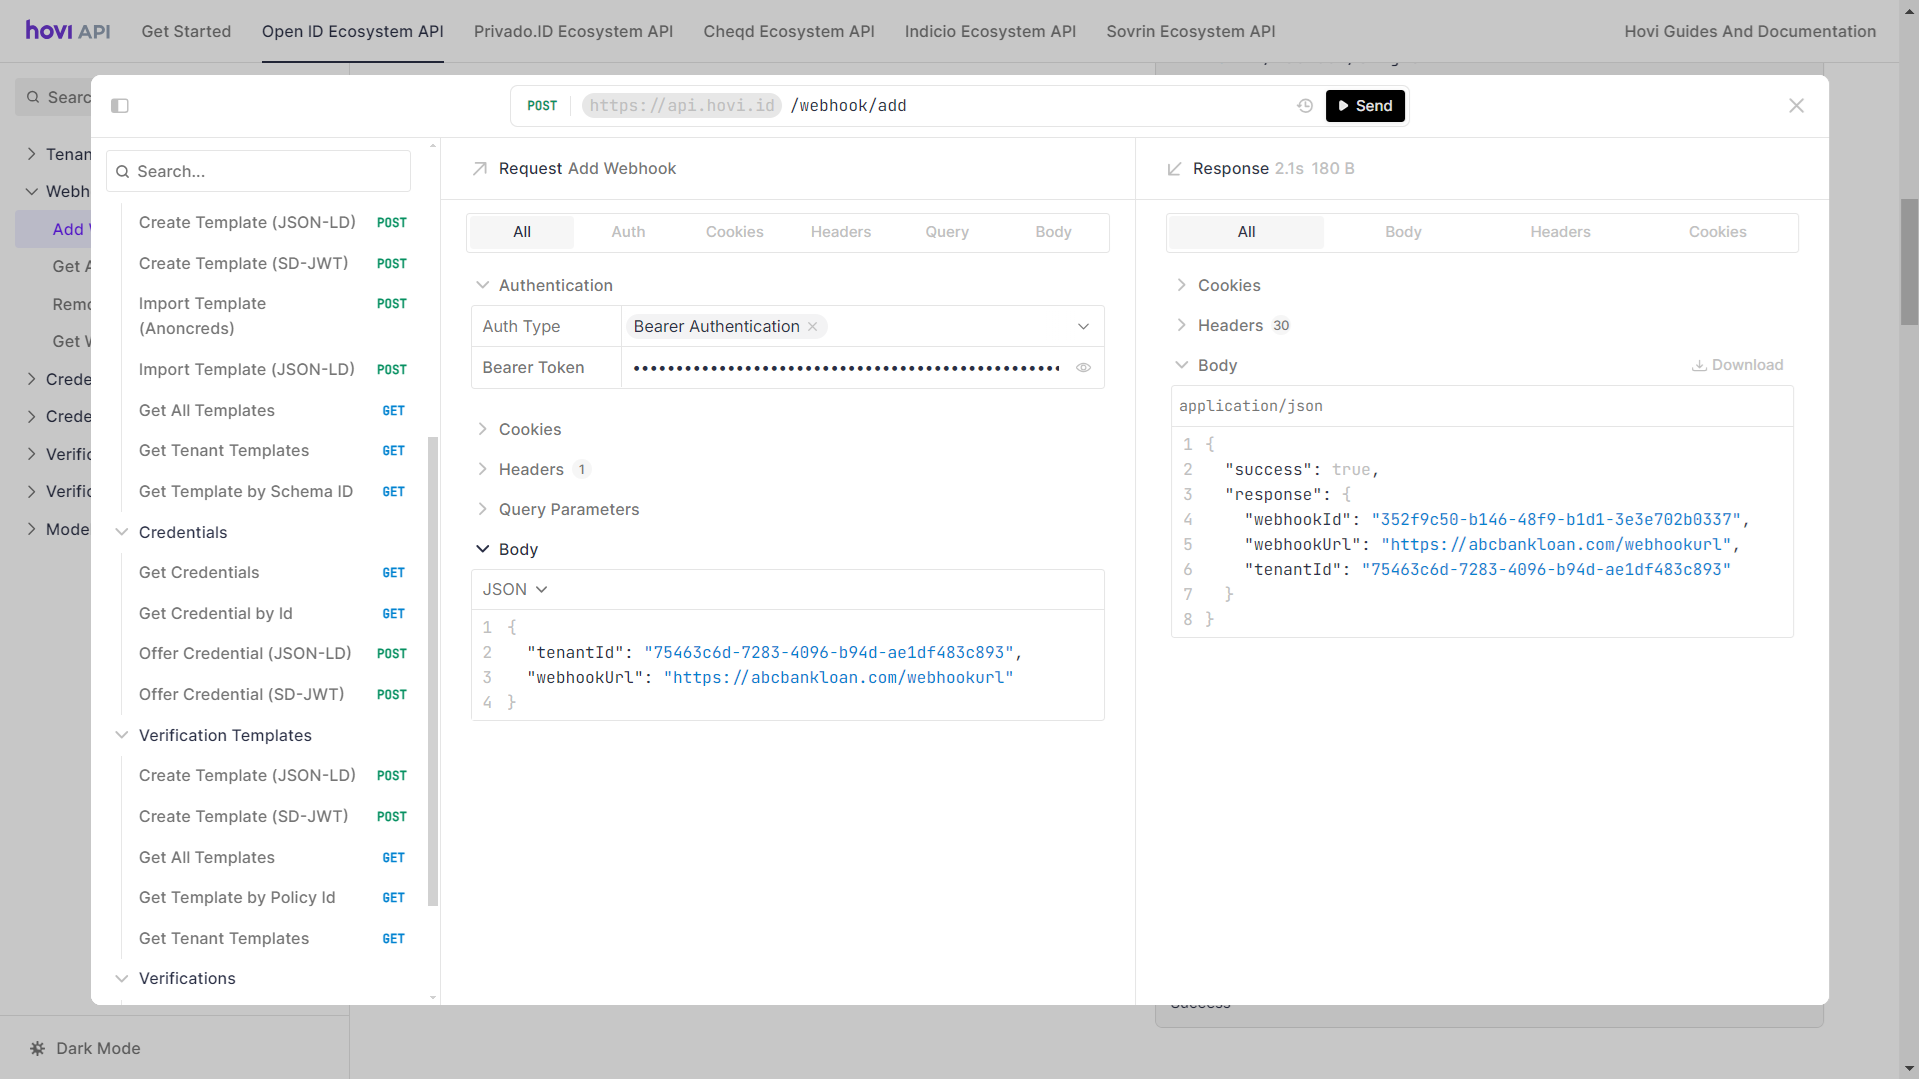The height and width of the screenshot is (1079, 1919).
Task: Toggle Dark Mode
Action: point(98,1048)
